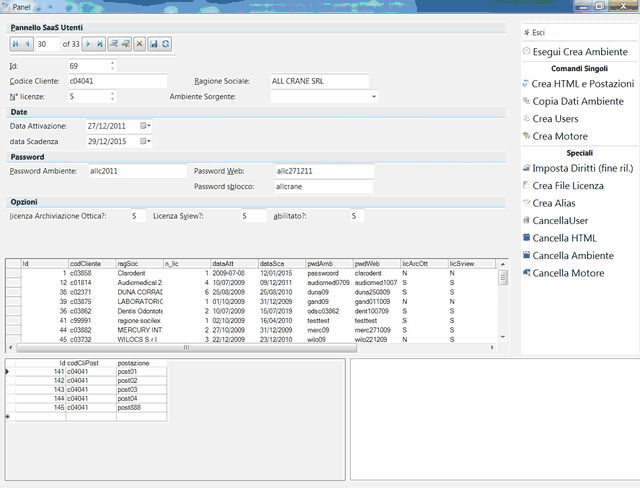The width and height of the screenshot is (640, 488).
Task: Jump to the last record arrow
Action: point(100,44)
